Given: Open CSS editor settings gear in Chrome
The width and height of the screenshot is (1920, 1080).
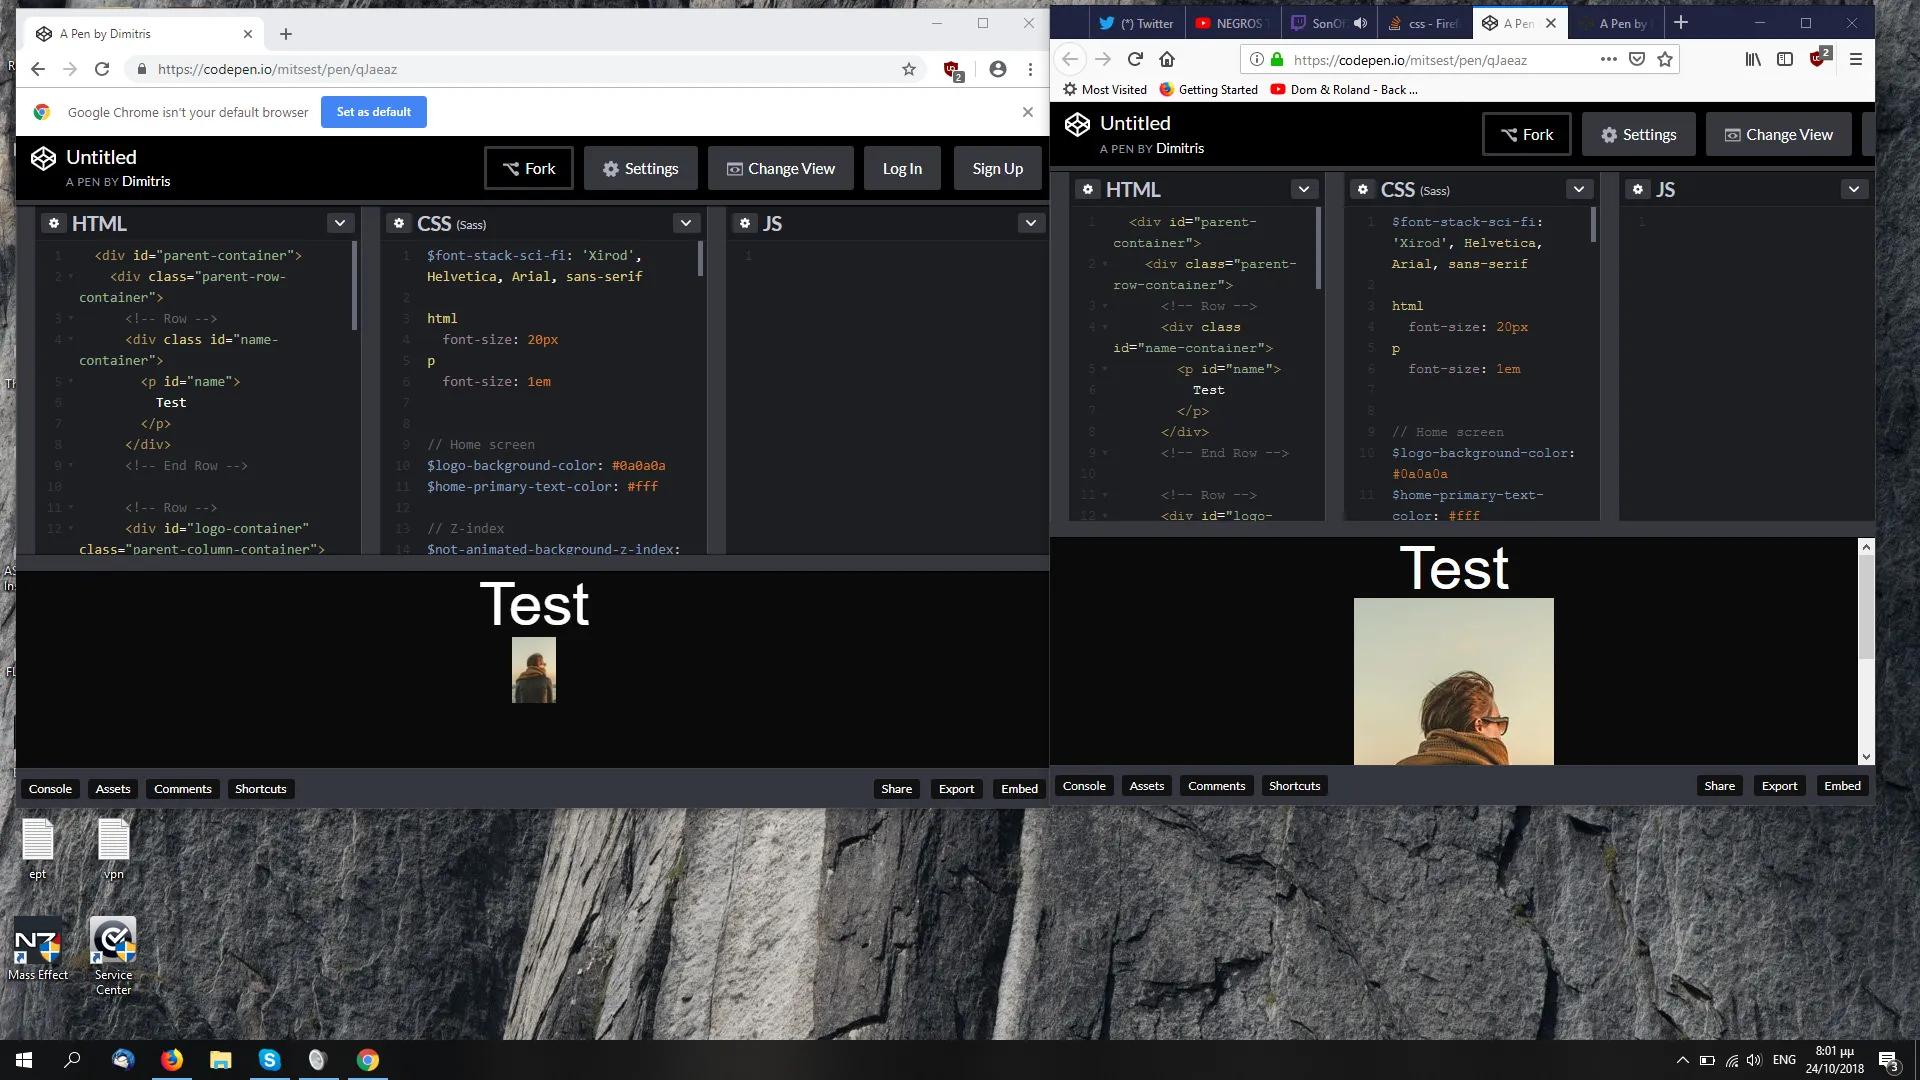Looking at the screenshot, I should coord(399,223).
